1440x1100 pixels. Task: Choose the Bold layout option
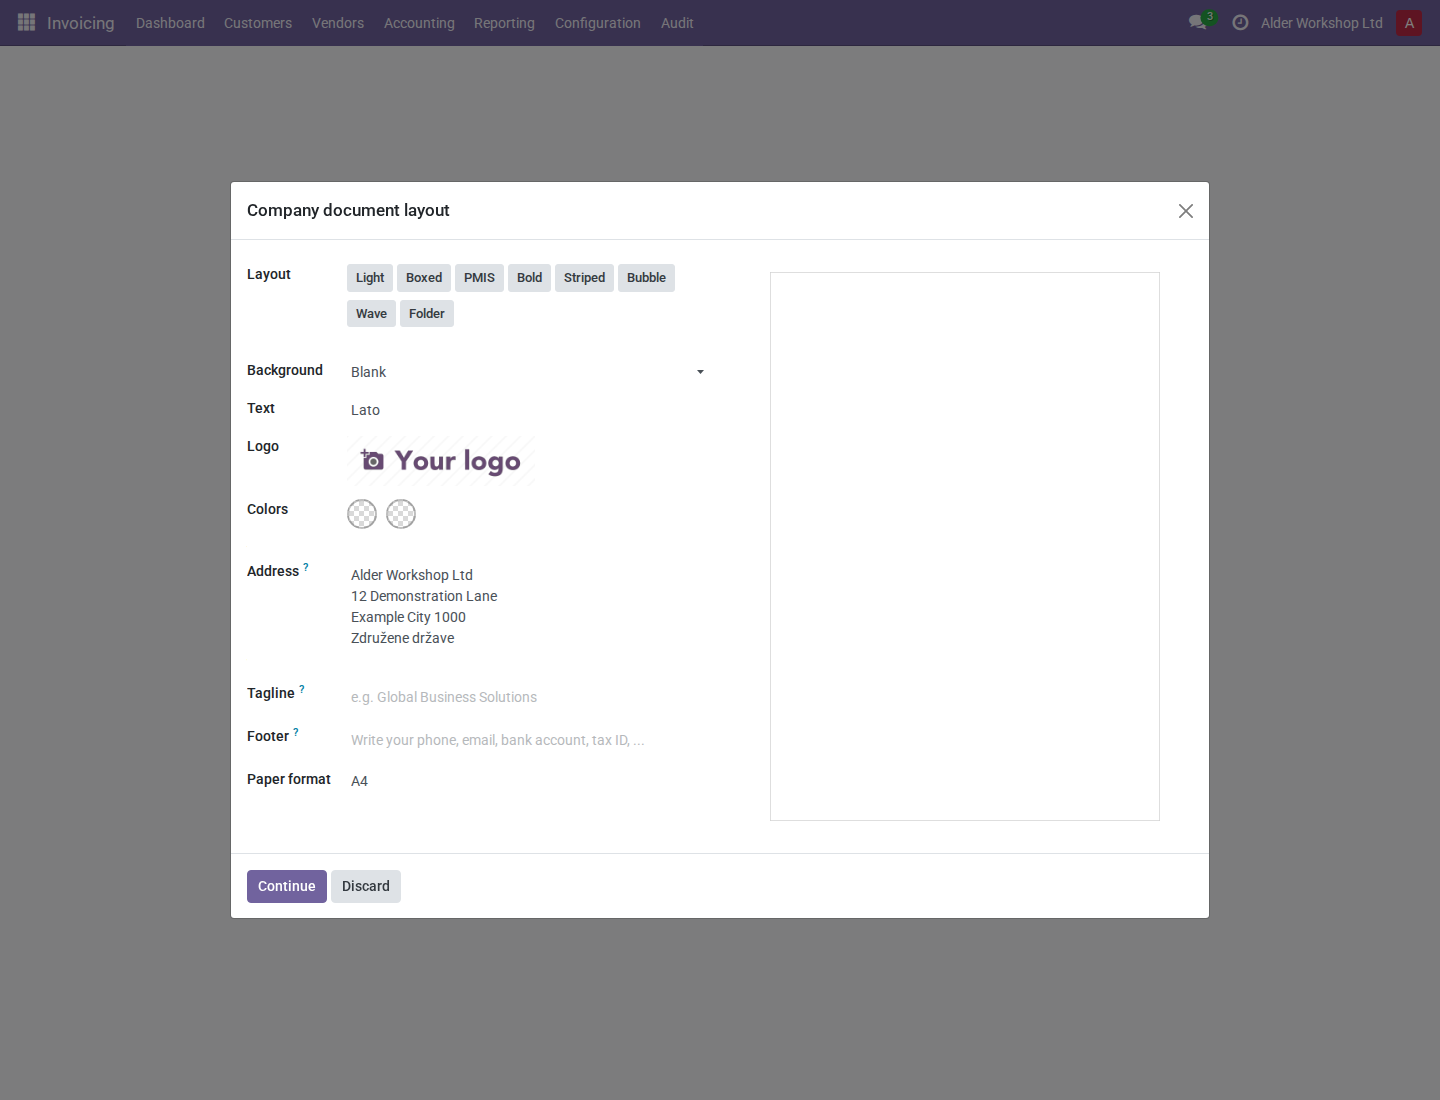click(529, 278)
